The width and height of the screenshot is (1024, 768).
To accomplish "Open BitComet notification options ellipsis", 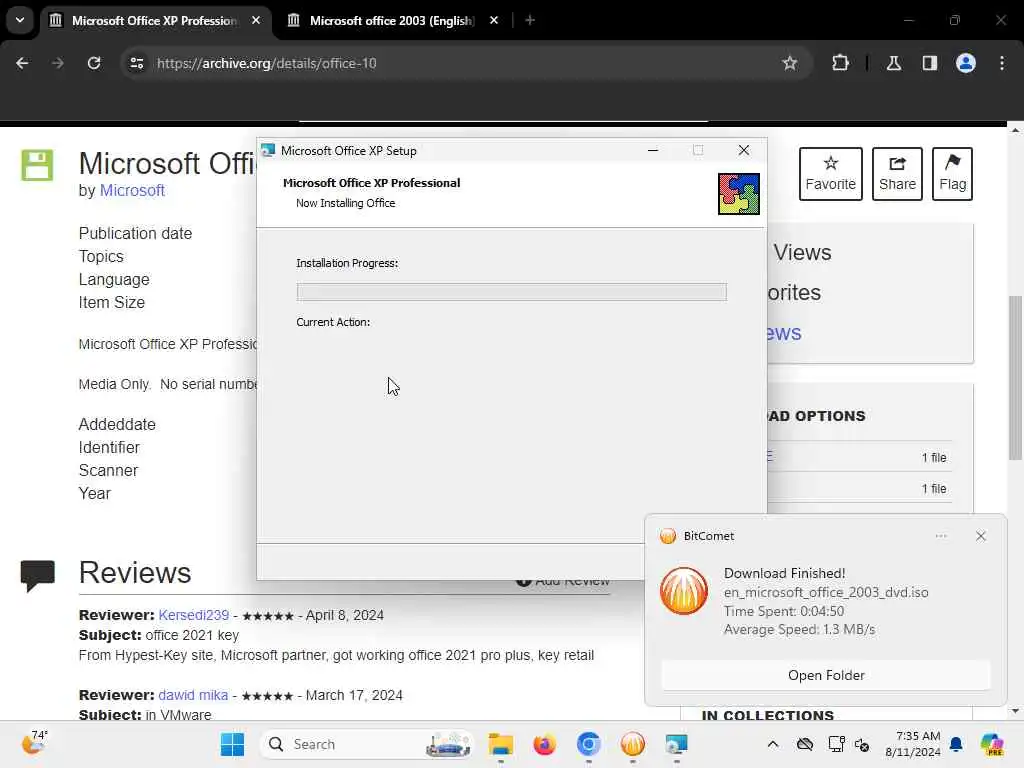I will [x=940, y=536].
